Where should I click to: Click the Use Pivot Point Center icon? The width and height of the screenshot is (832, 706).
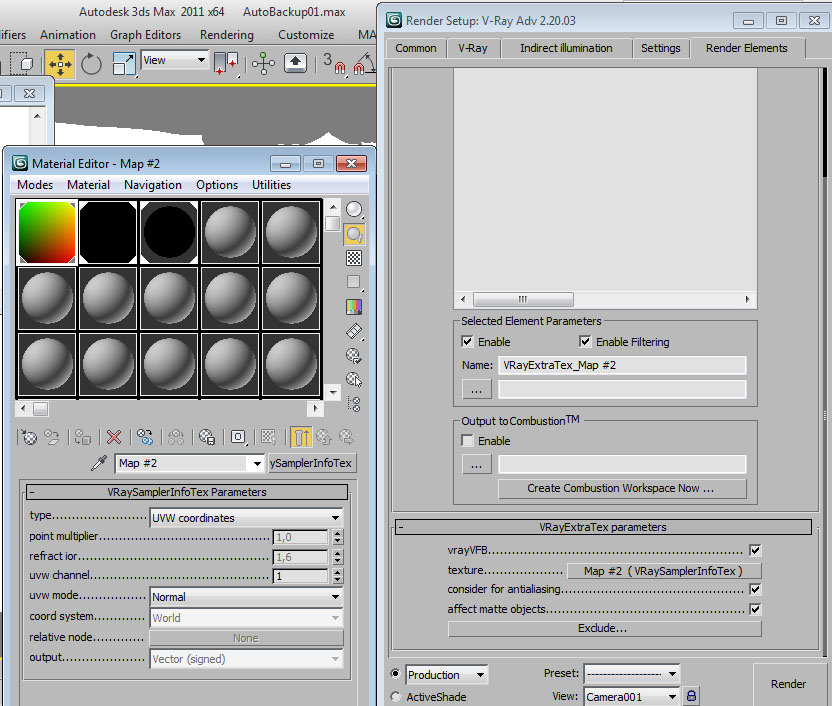[226, 64]
